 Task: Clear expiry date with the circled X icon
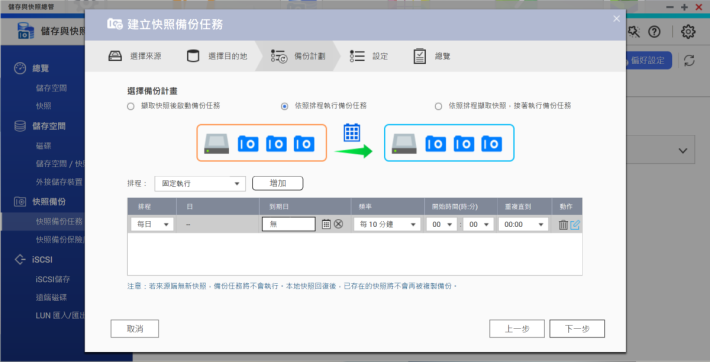coord(338,224)
